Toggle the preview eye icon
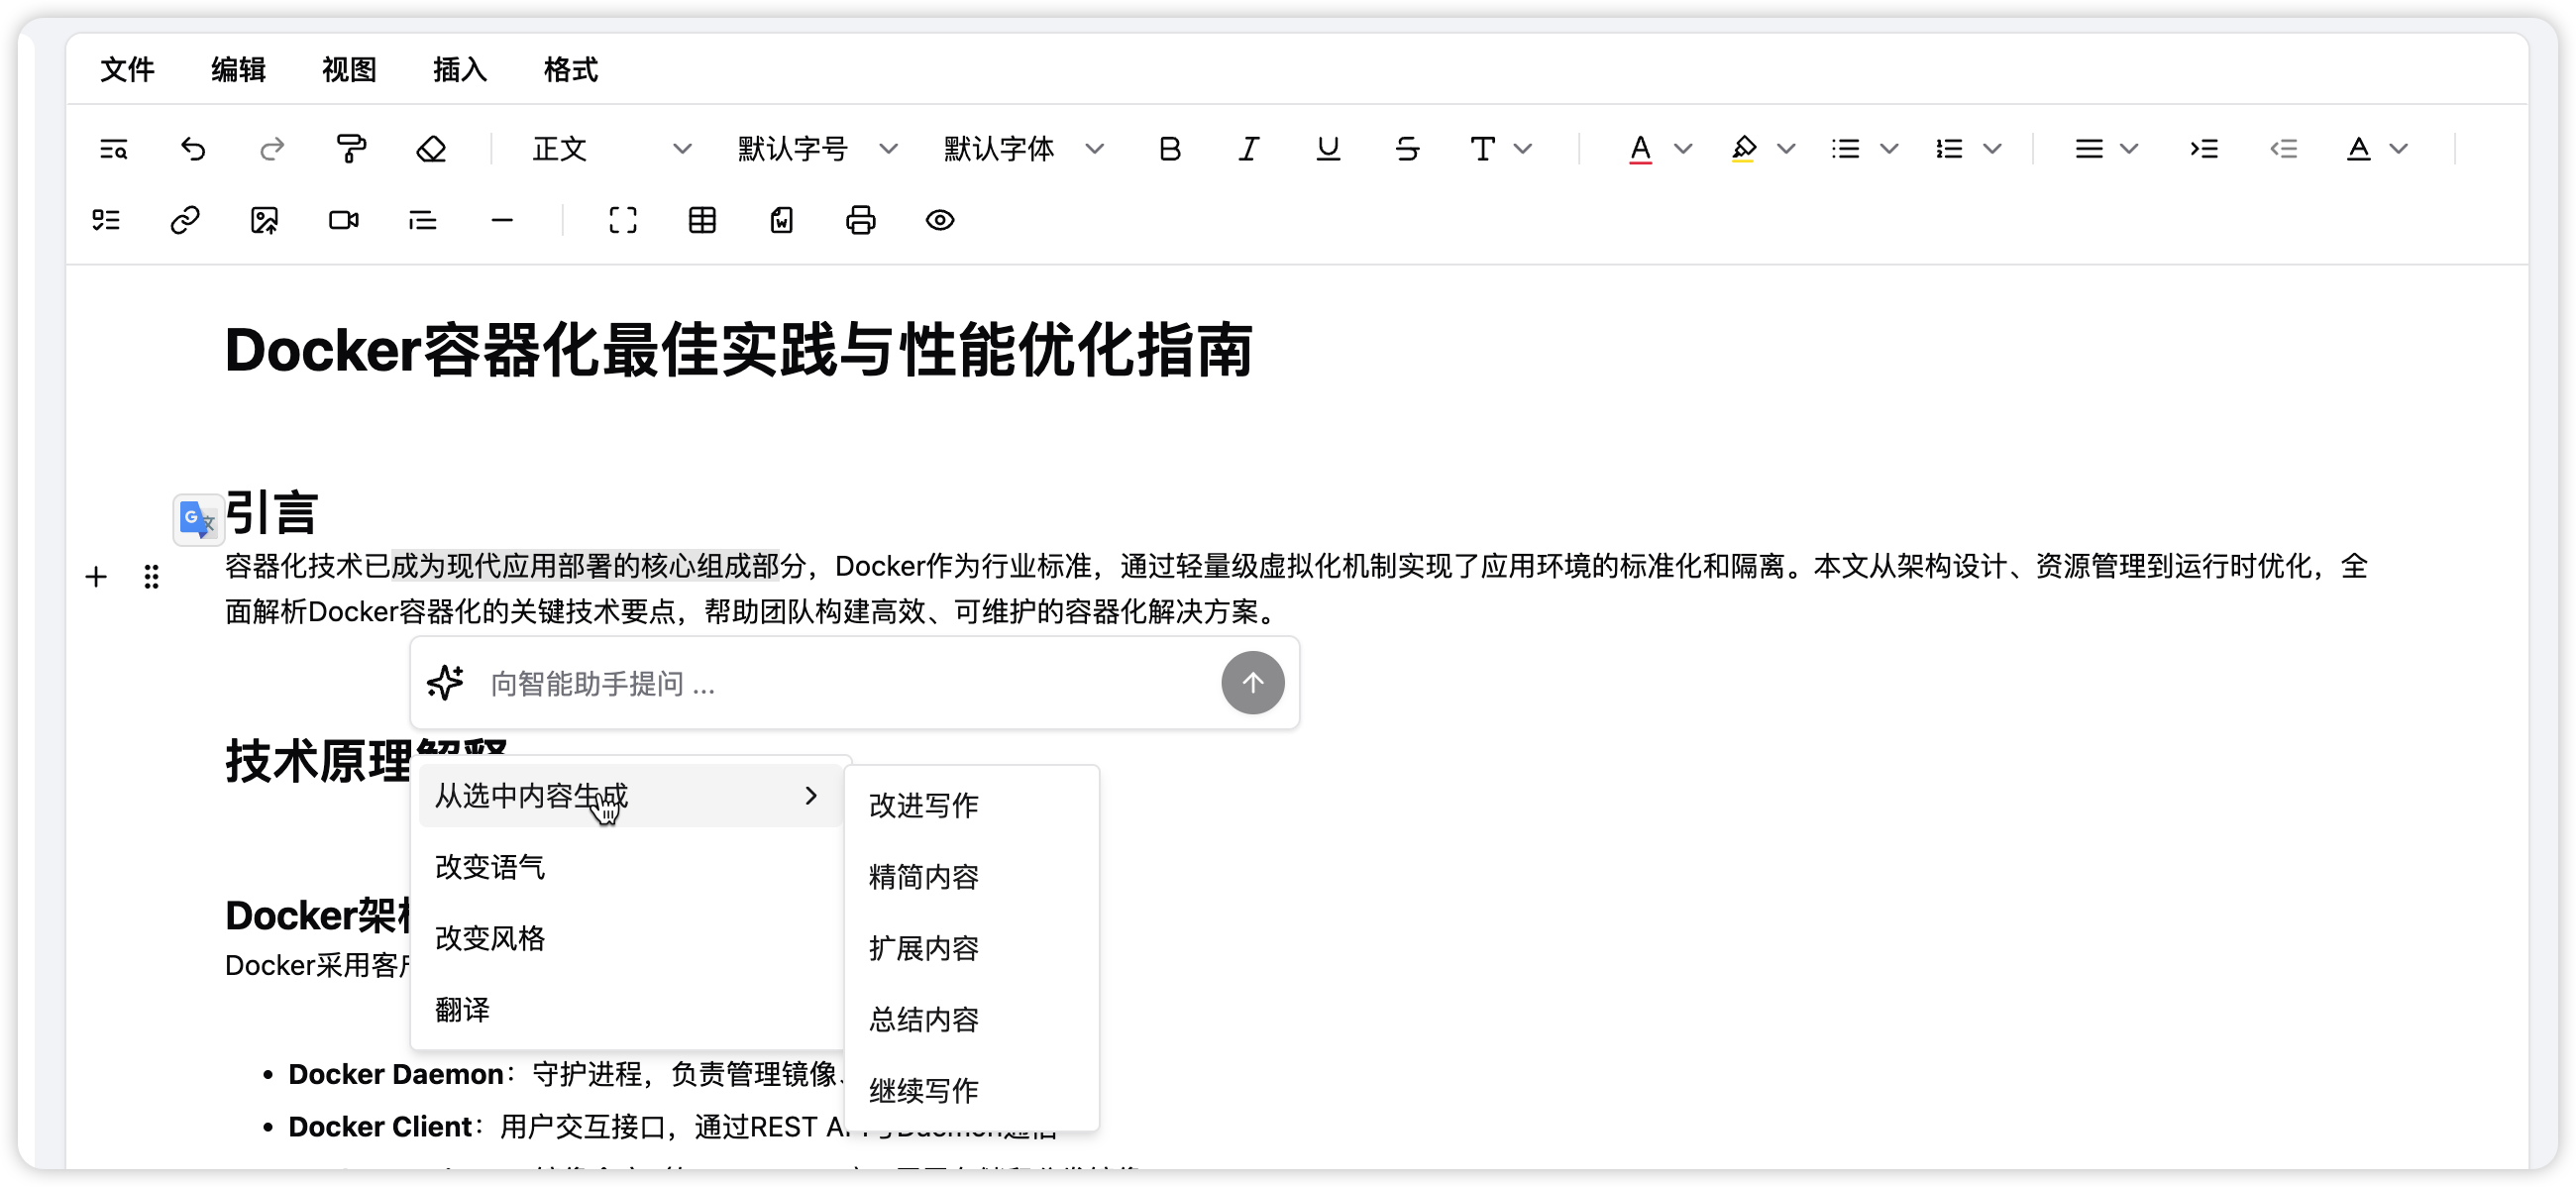Viewport: 2576px width, 1187px height. pyautogui.click(x=939, y=220)
